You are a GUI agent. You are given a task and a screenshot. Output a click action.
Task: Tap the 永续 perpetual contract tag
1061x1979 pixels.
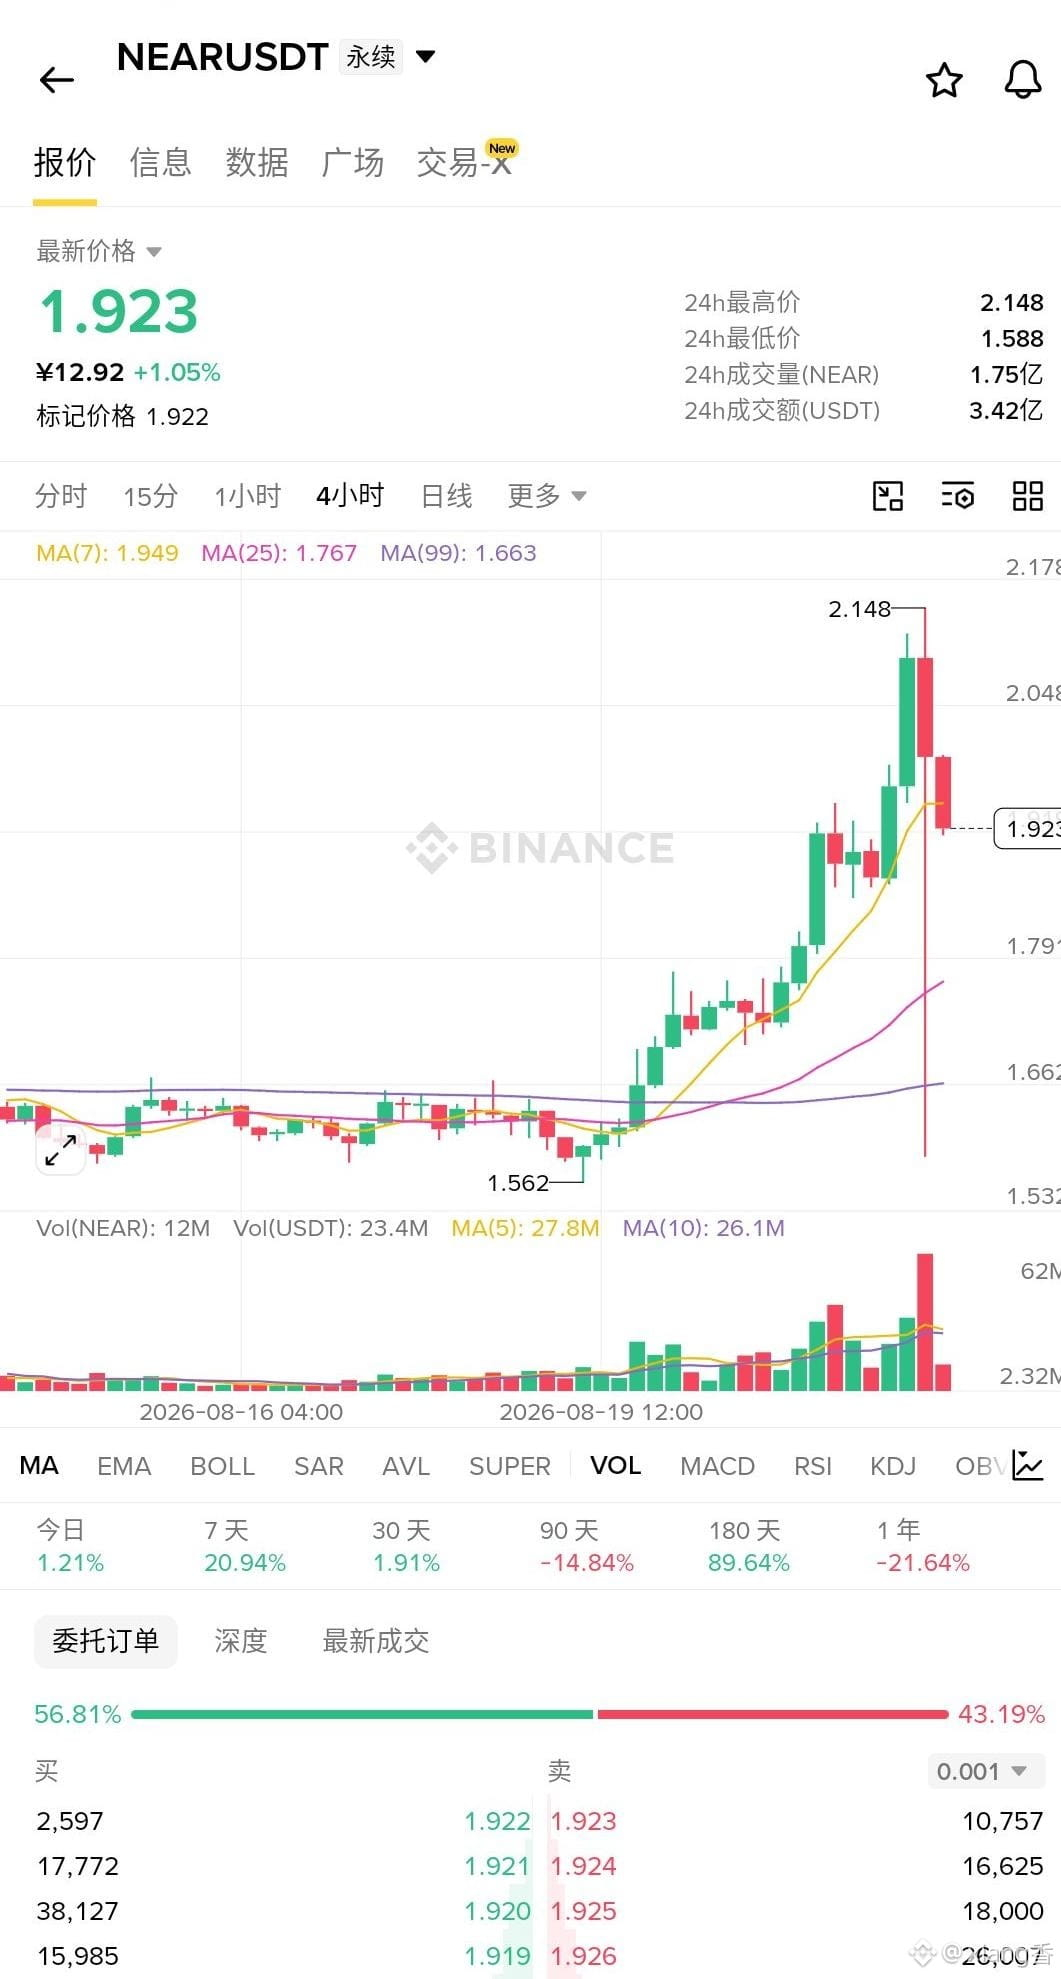tap(371, 57)
